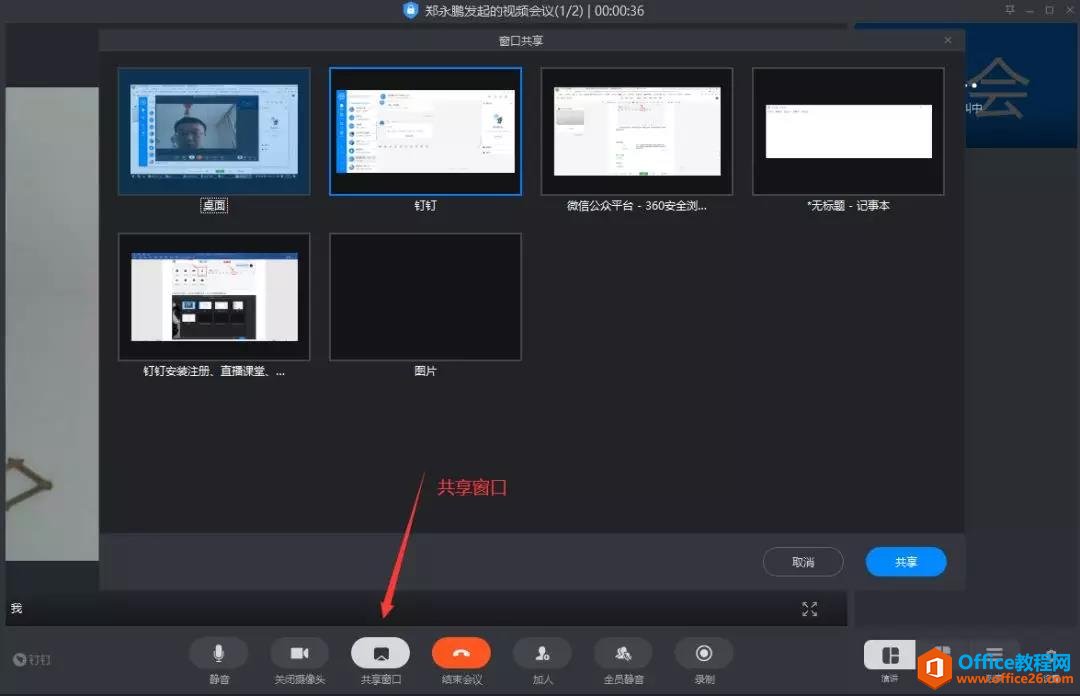End the meeting with red 结束会议 button

(x=461, y=653)
